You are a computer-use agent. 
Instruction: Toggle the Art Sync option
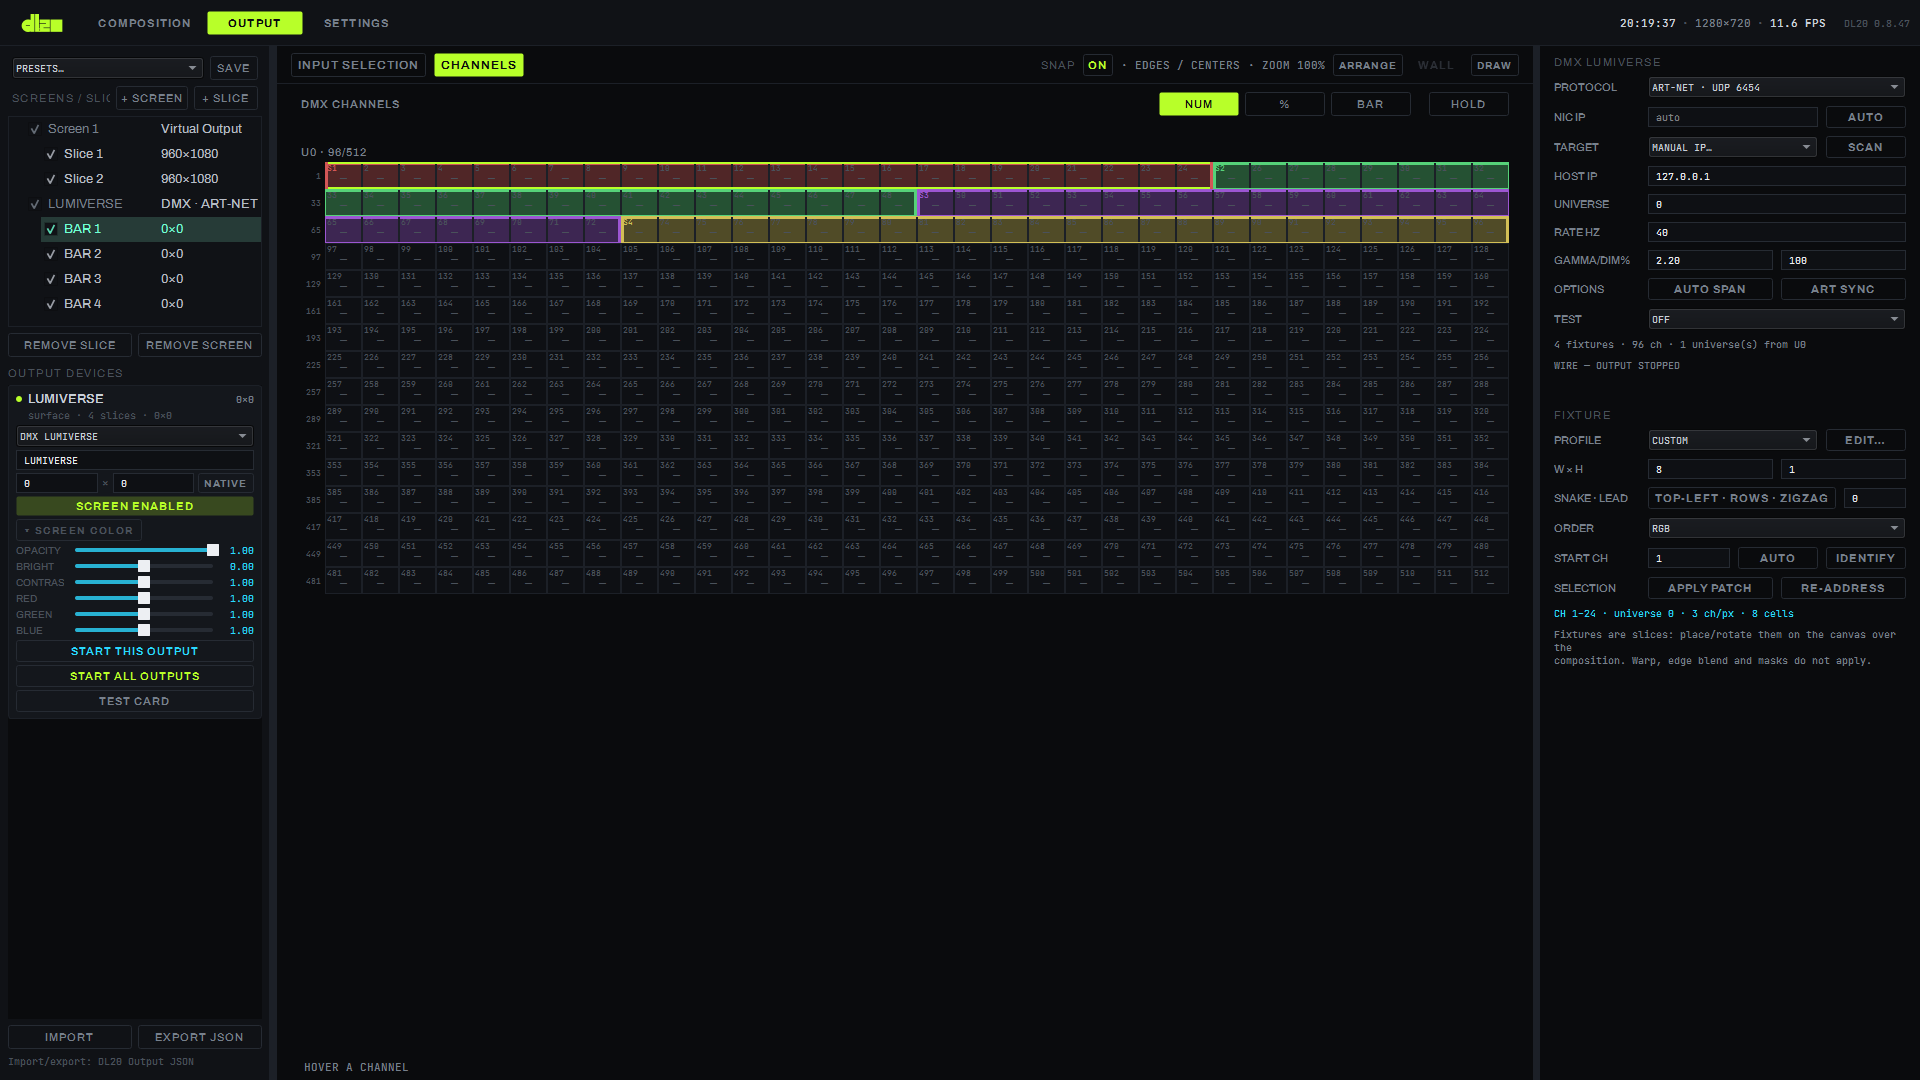(1842, 289)
